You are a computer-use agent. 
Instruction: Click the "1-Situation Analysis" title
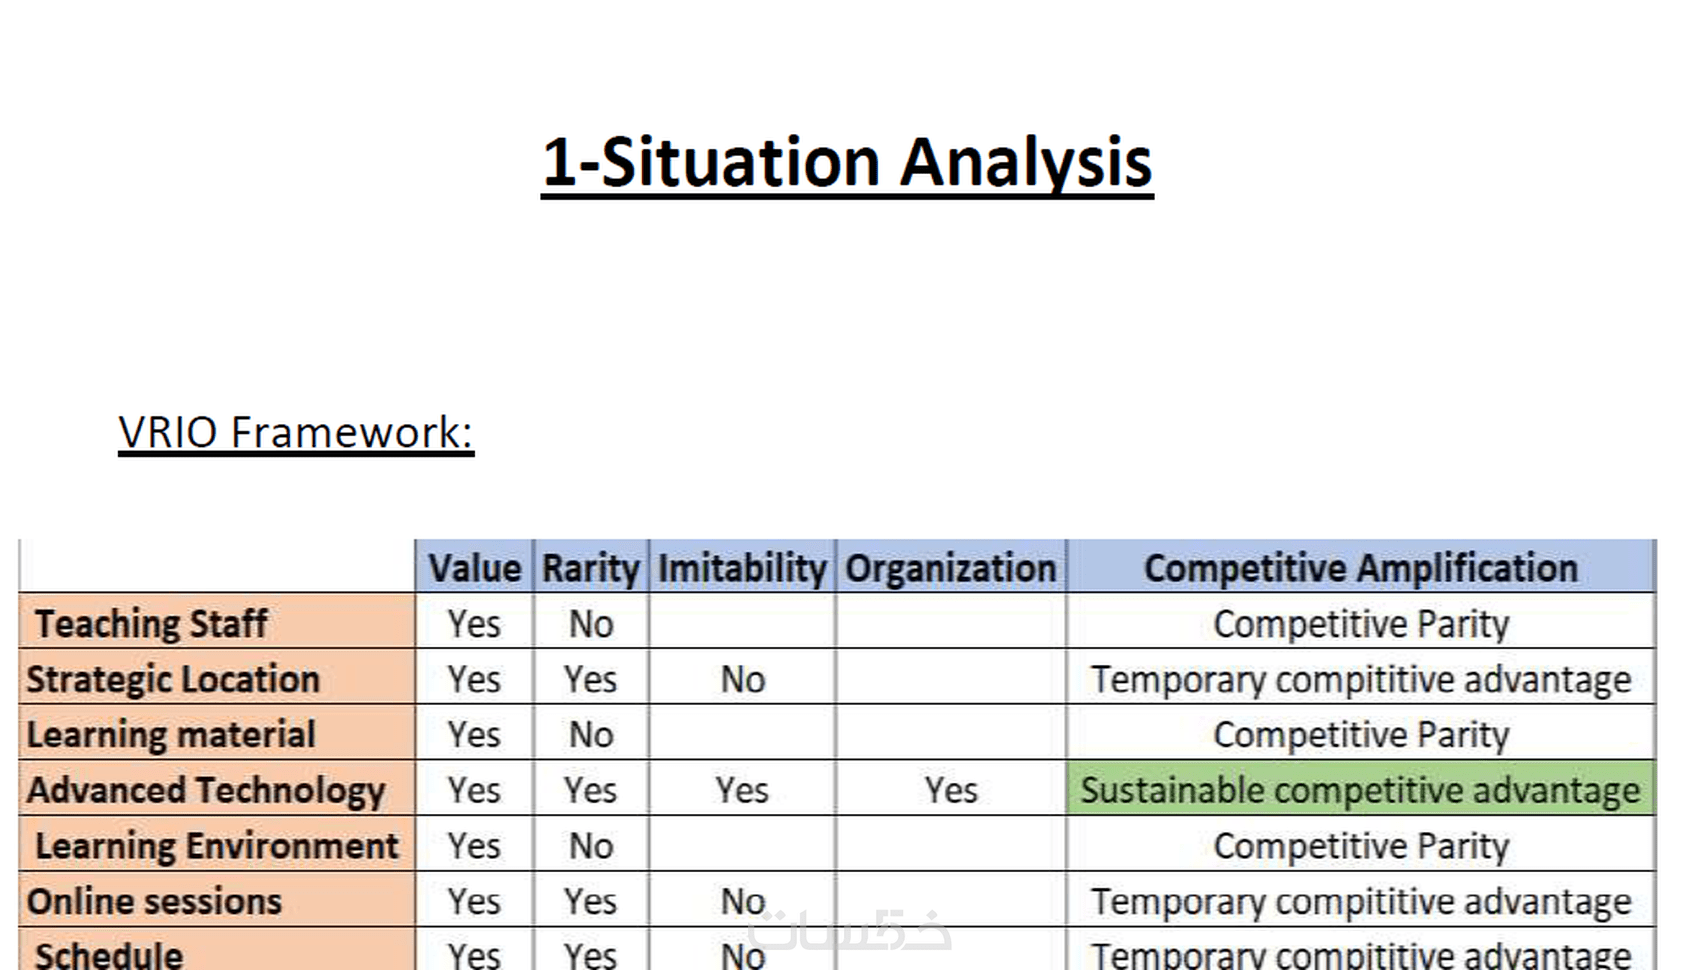click(847, 162)
